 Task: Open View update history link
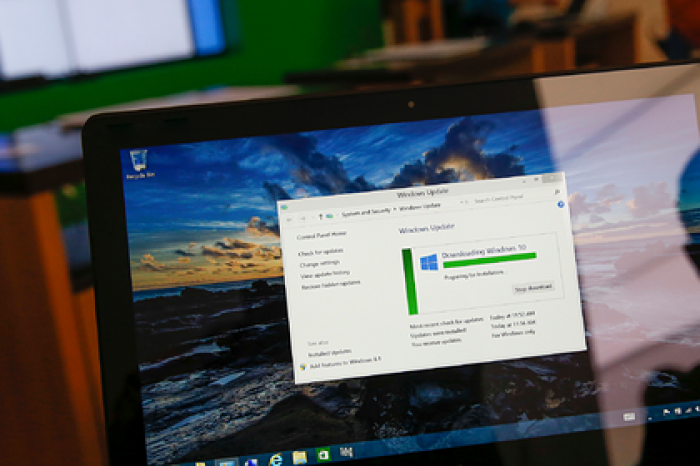click(x=325, y=274)
